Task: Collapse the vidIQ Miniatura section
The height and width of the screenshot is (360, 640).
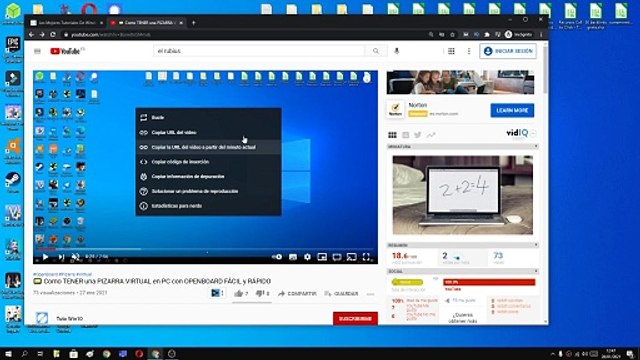Action: [536, 146]
